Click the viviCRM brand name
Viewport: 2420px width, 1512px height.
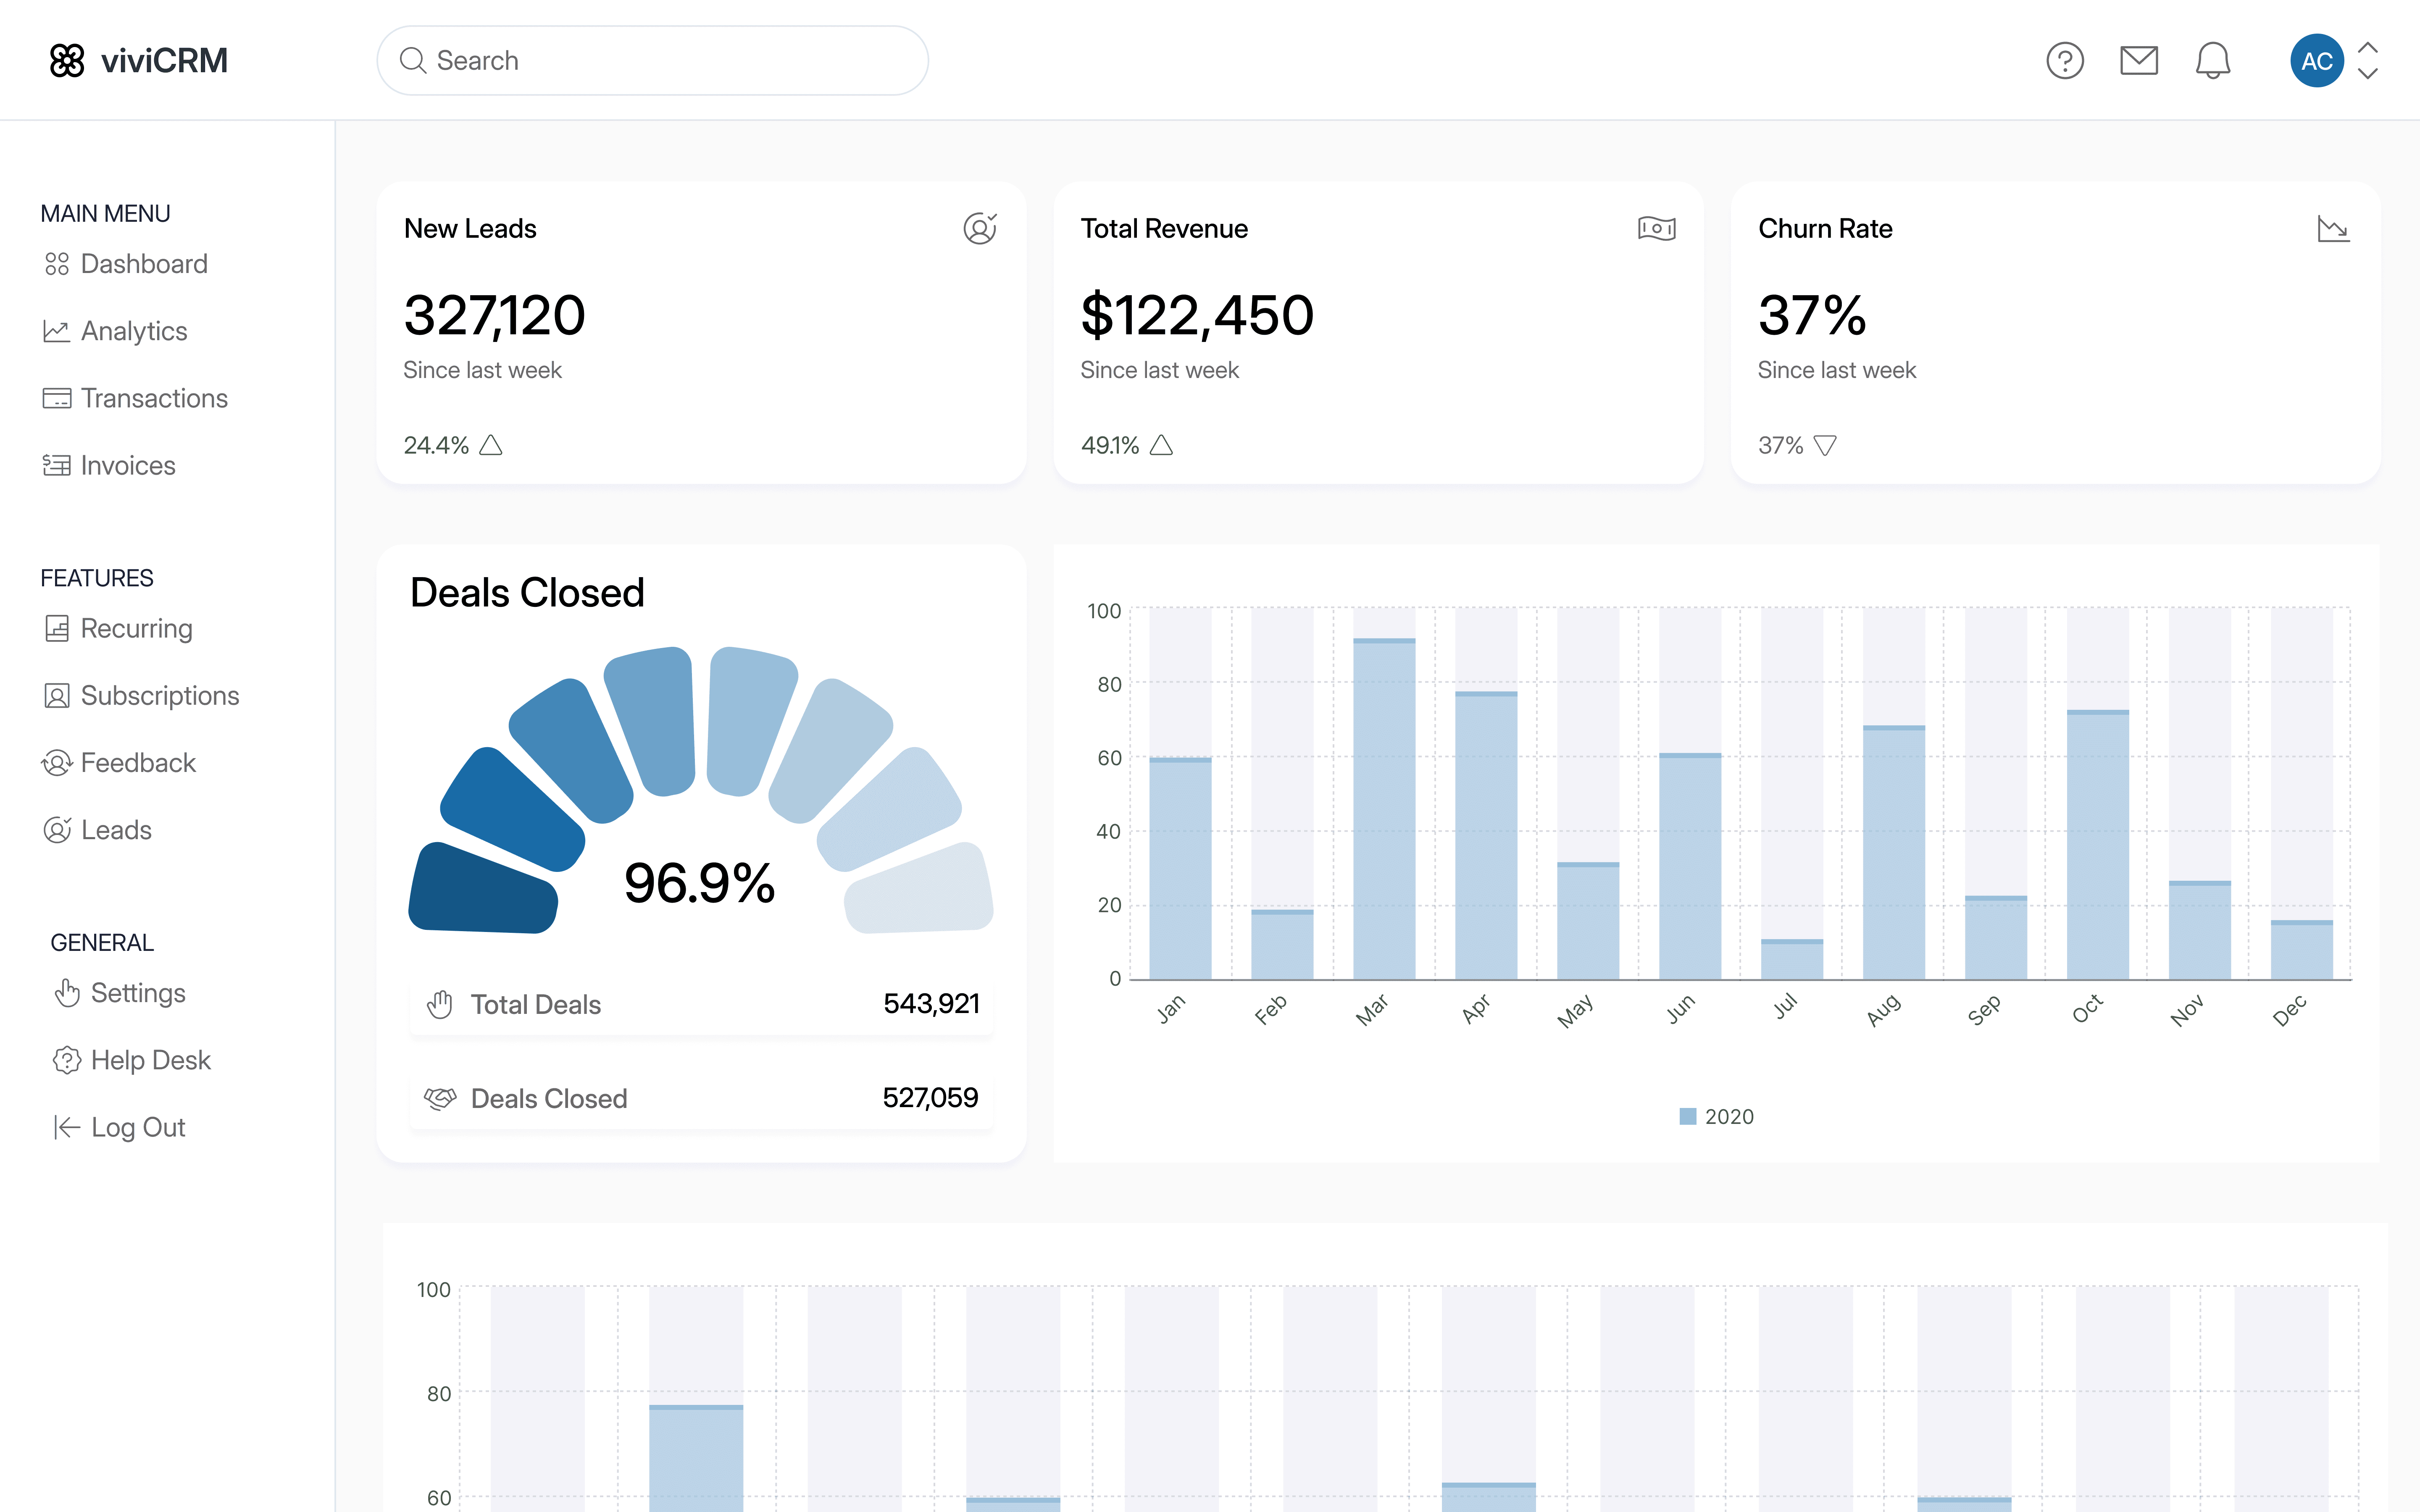coord(164,60)
